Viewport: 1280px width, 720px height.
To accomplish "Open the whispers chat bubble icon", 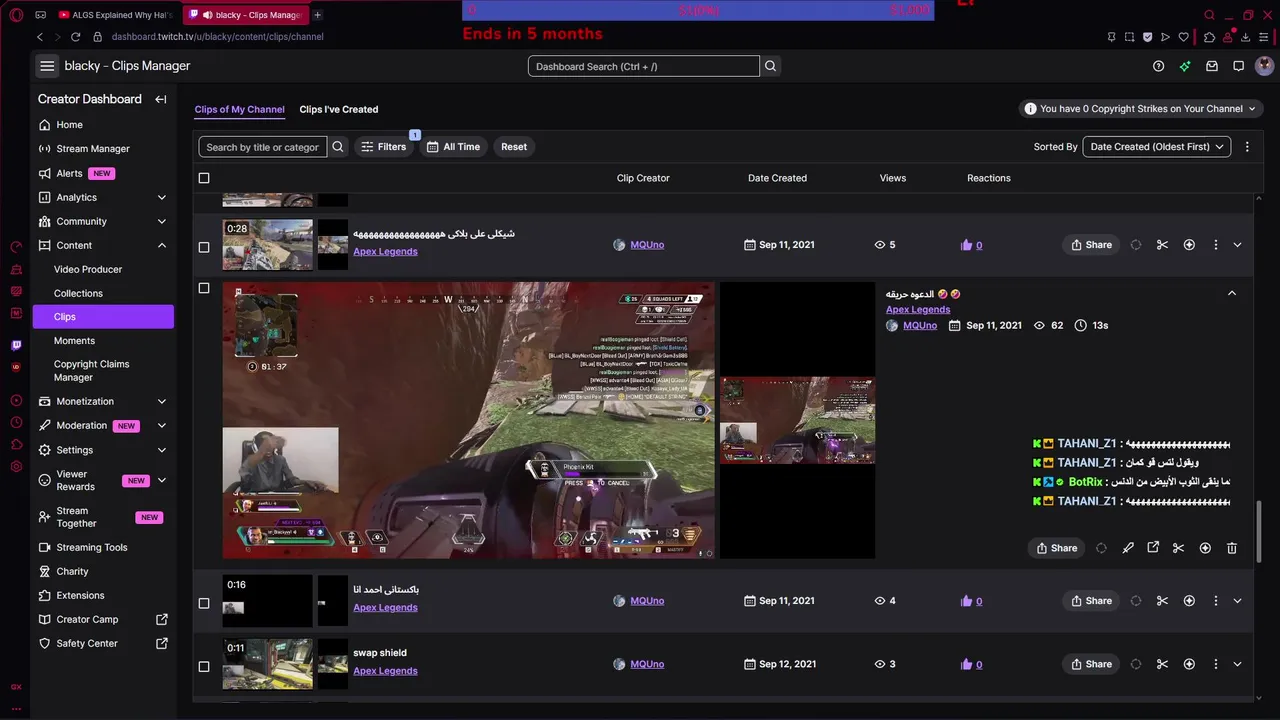I will pos(1238,66).
